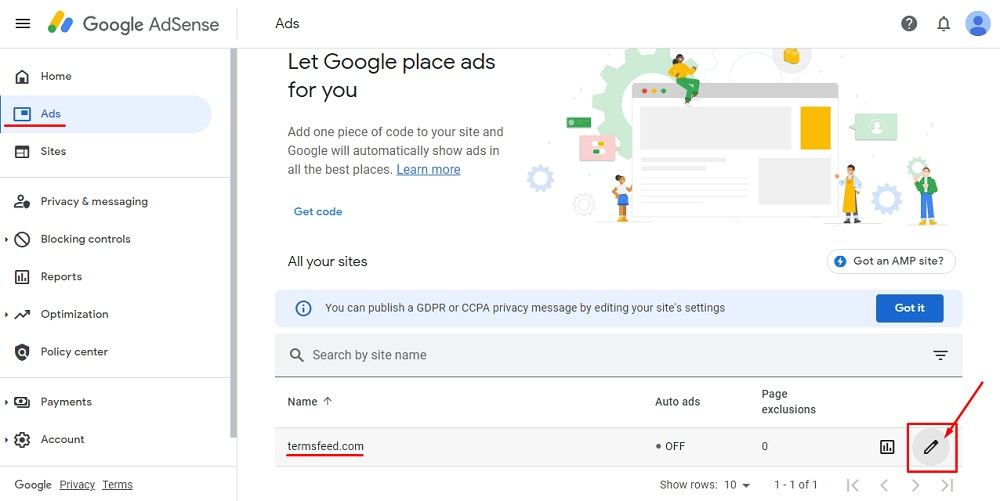Screen dimensions: 1000x501
Task: Go to the previous page of results
Action: 884,485
